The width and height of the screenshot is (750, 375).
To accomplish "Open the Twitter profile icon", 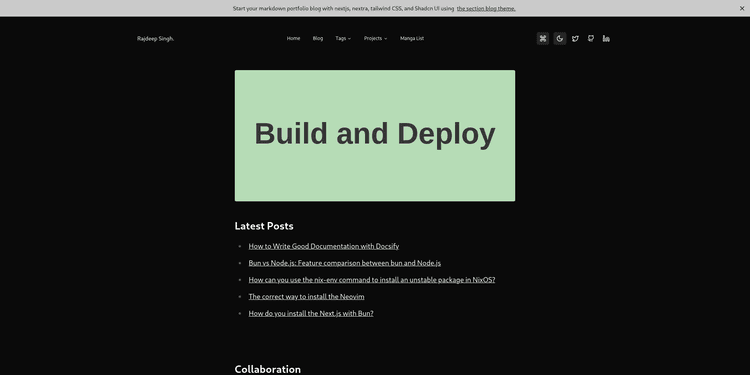I will (575, 39).
